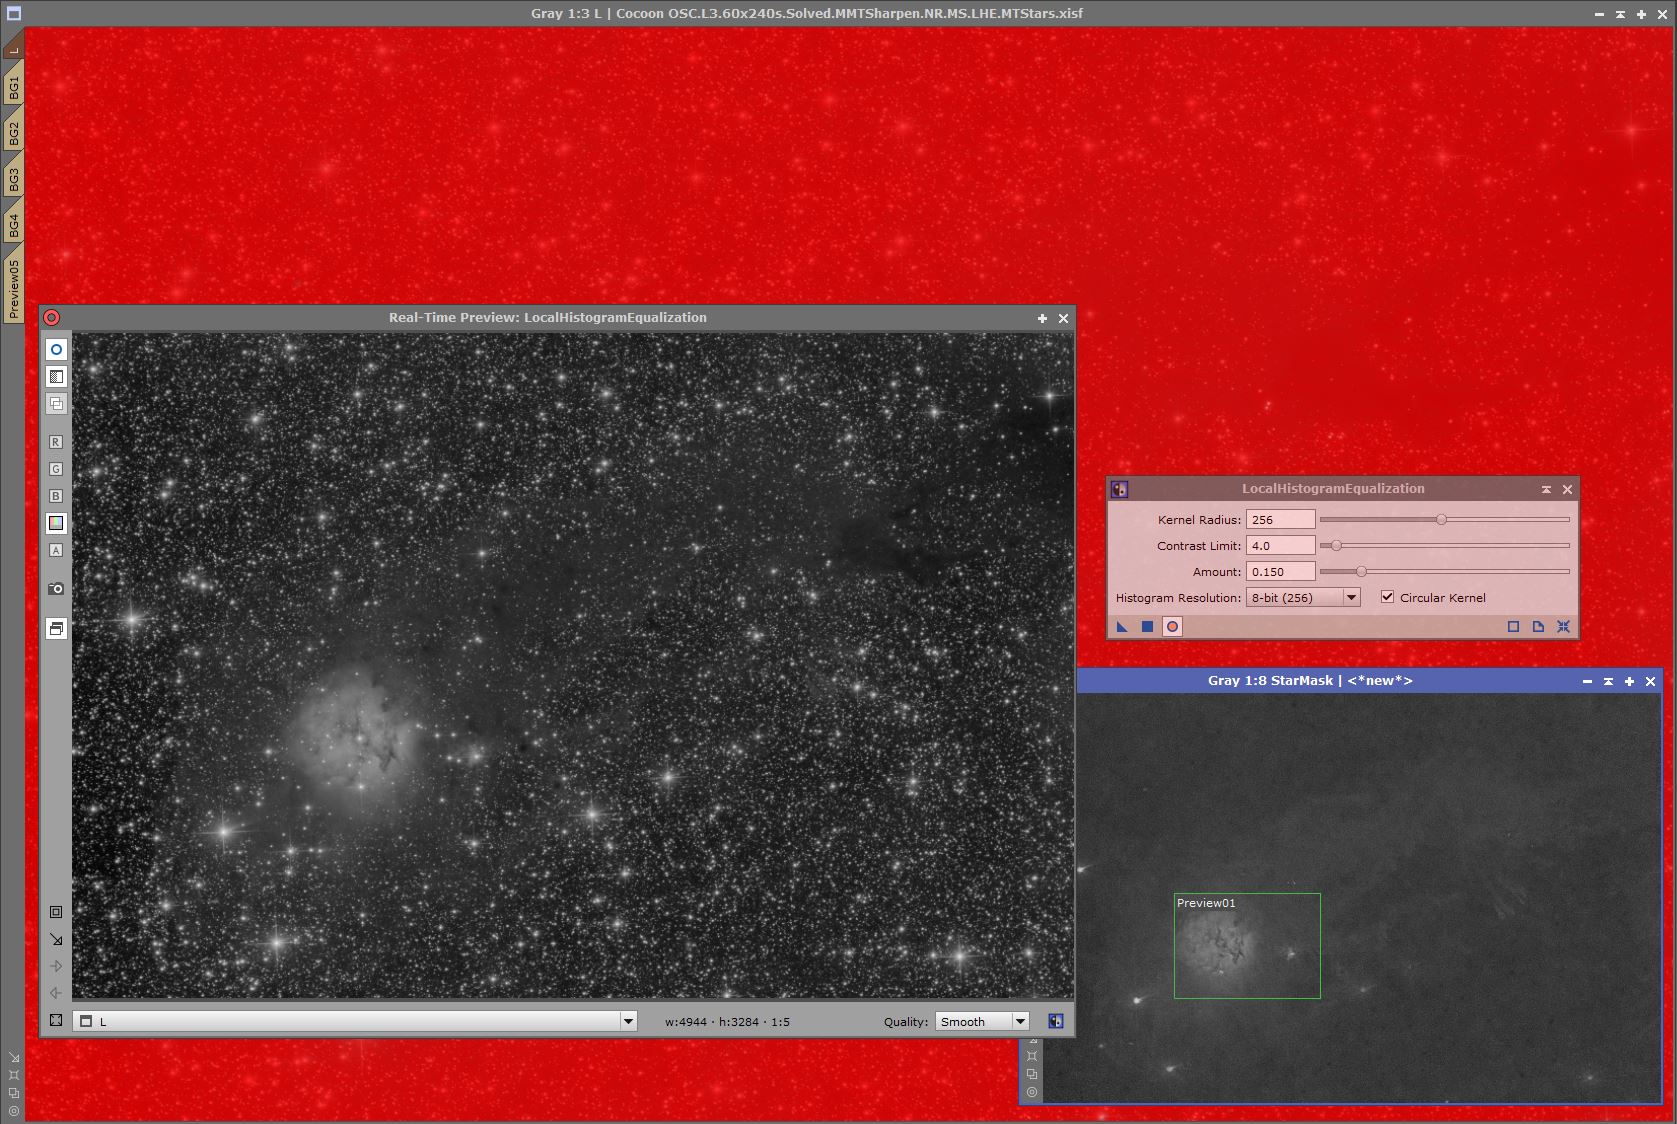
Task: Select the alpha channel A icon
Action: coord(56,550)
